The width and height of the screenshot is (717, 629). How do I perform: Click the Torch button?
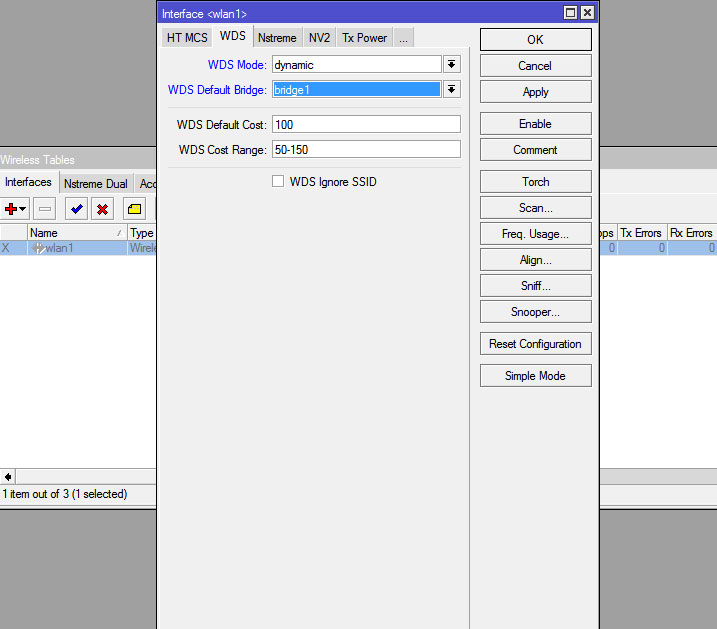(x=535, y=182)
